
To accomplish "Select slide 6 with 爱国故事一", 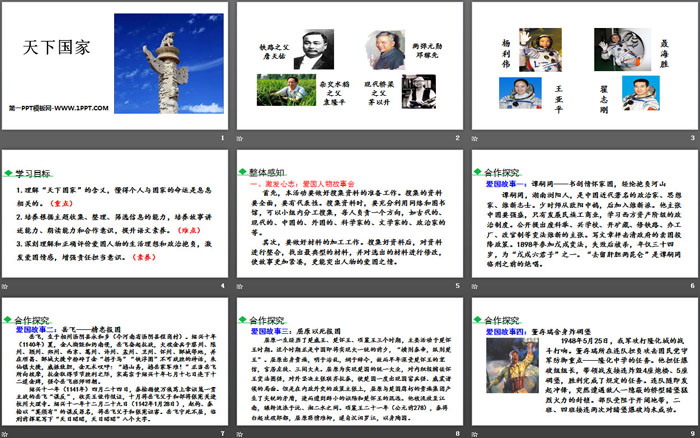I will click(x=585, y=213).
